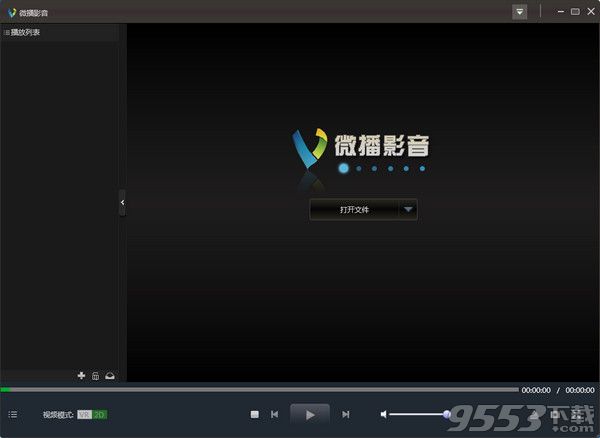Screen dimensions: 600x438
Task: Click the volume slider handle
Action: click(447, 414)
